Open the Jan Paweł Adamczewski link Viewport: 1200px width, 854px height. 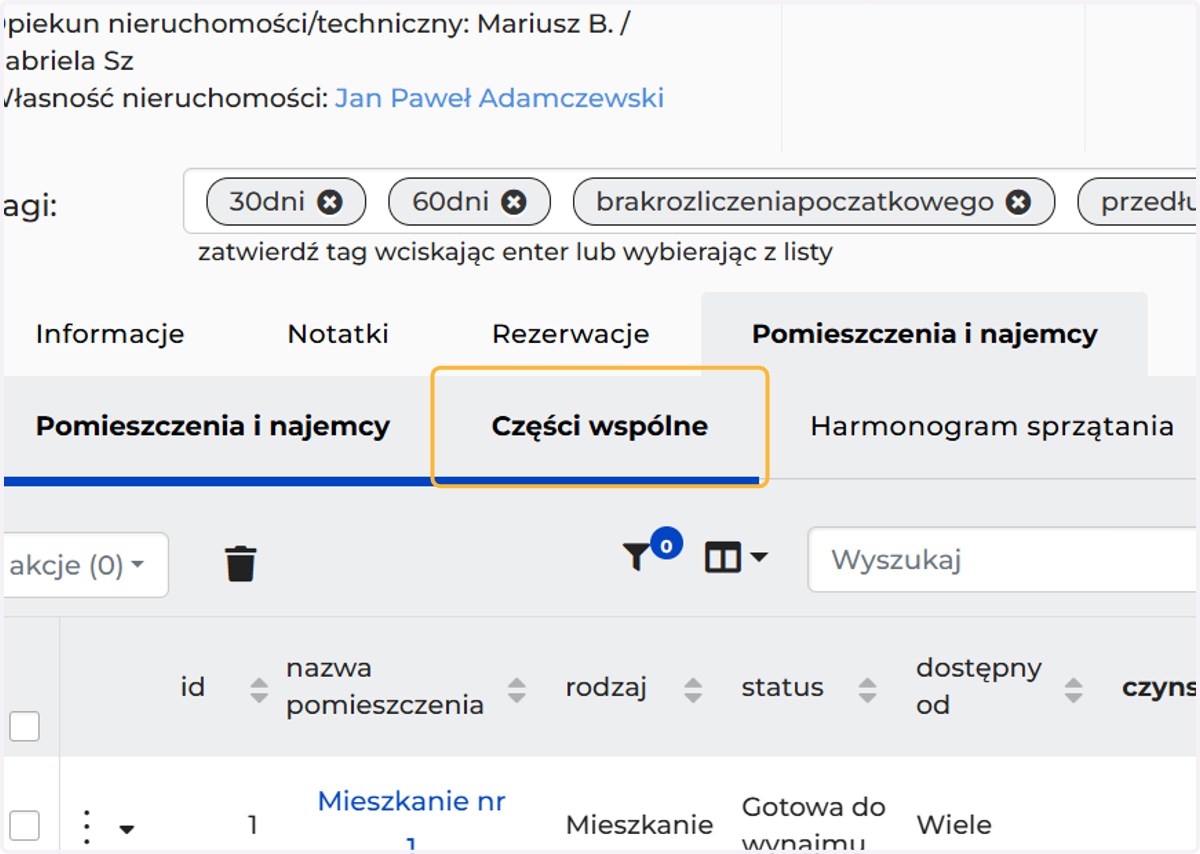point(499,98)
